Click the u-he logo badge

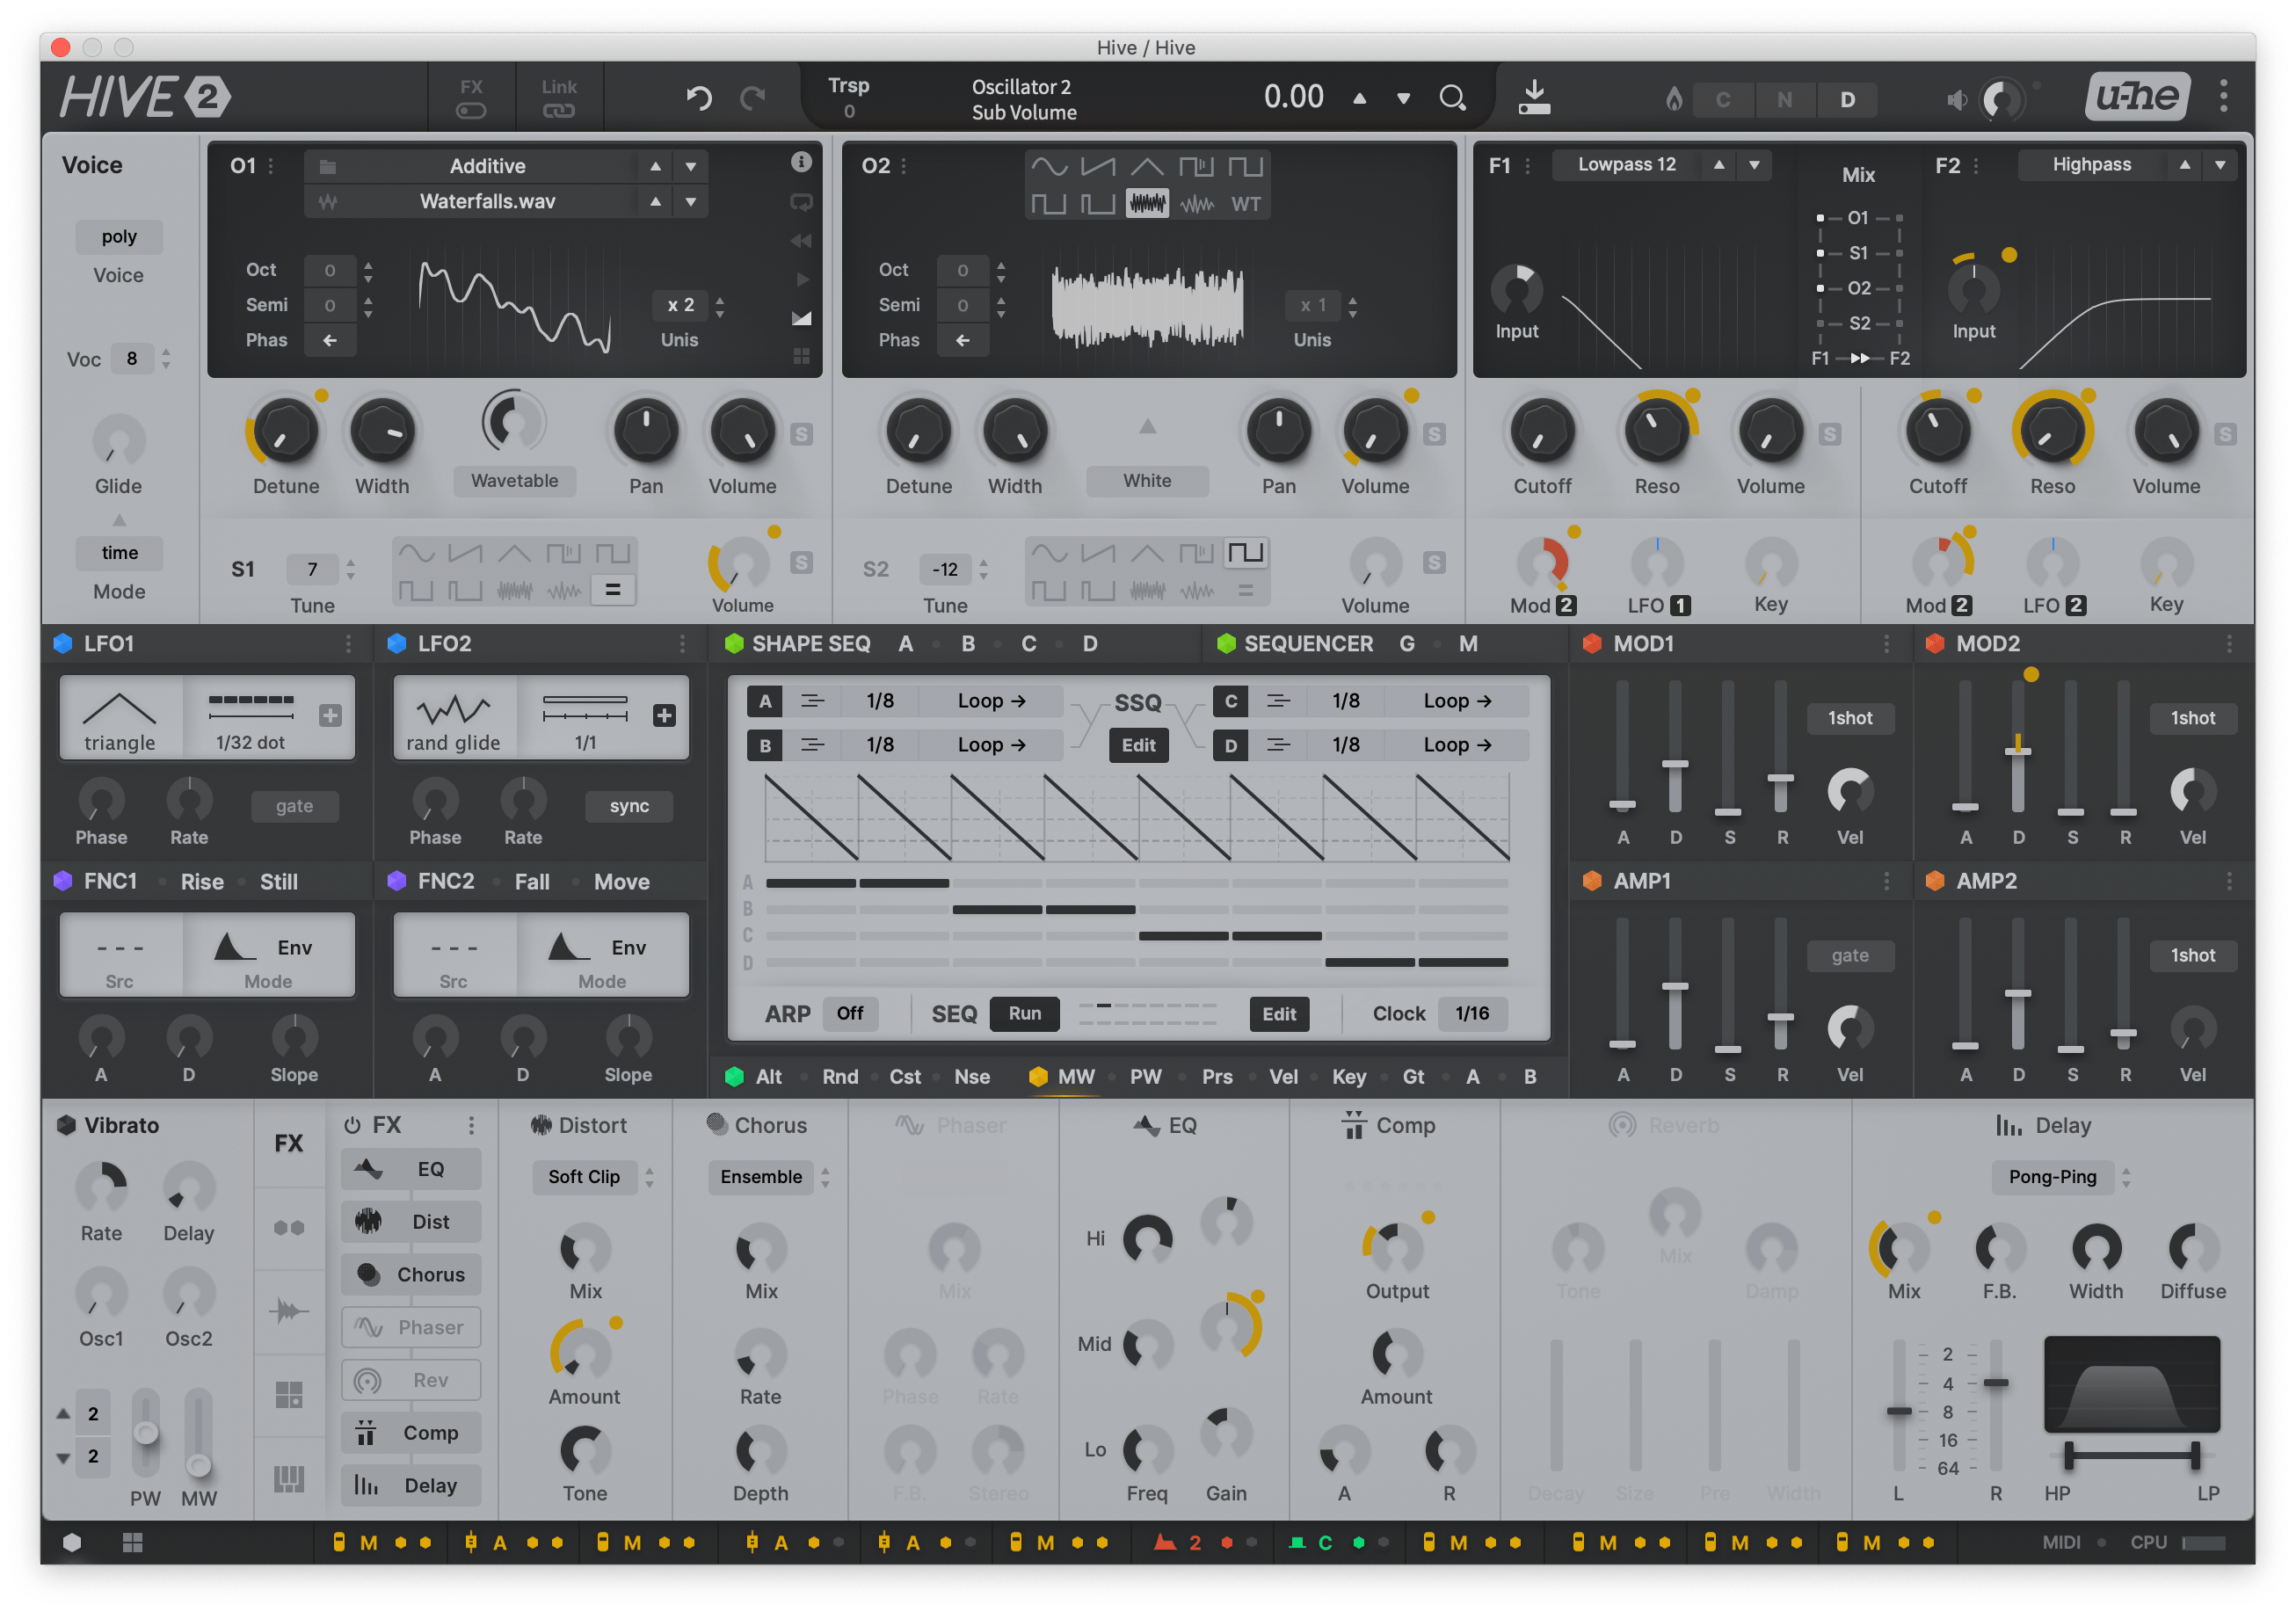pos(2137,96)
